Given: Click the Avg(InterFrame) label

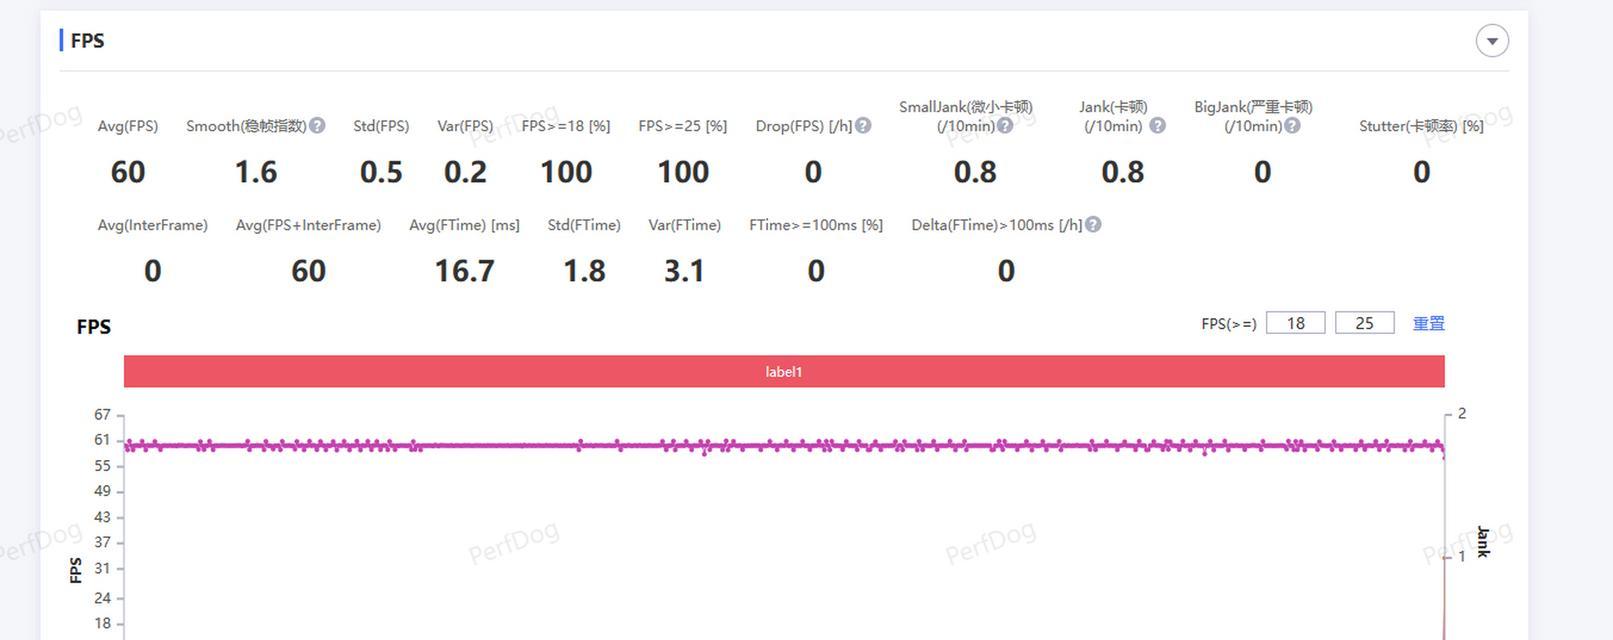Looking at the screenshot, I should (152, 225).
